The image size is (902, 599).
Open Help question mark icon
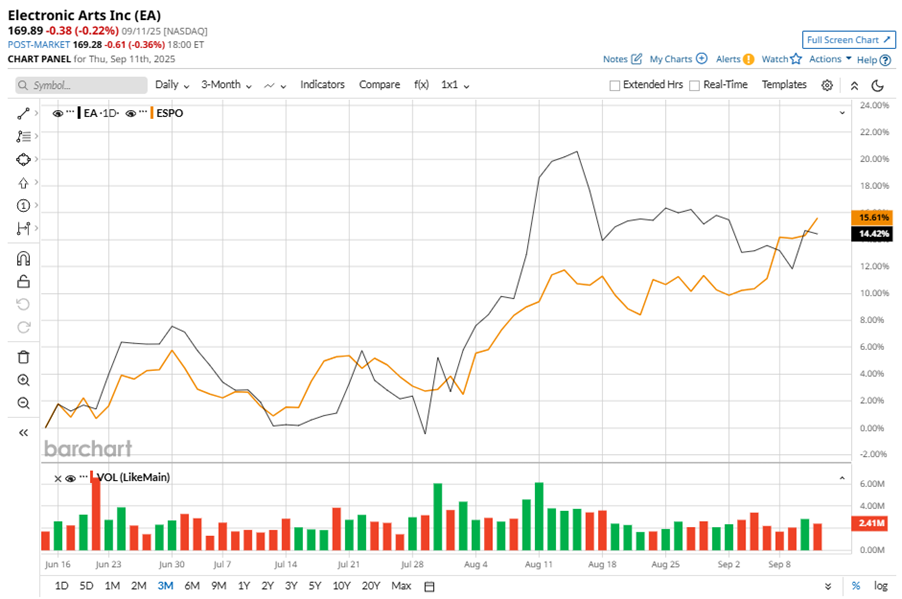tap(885, 60)
